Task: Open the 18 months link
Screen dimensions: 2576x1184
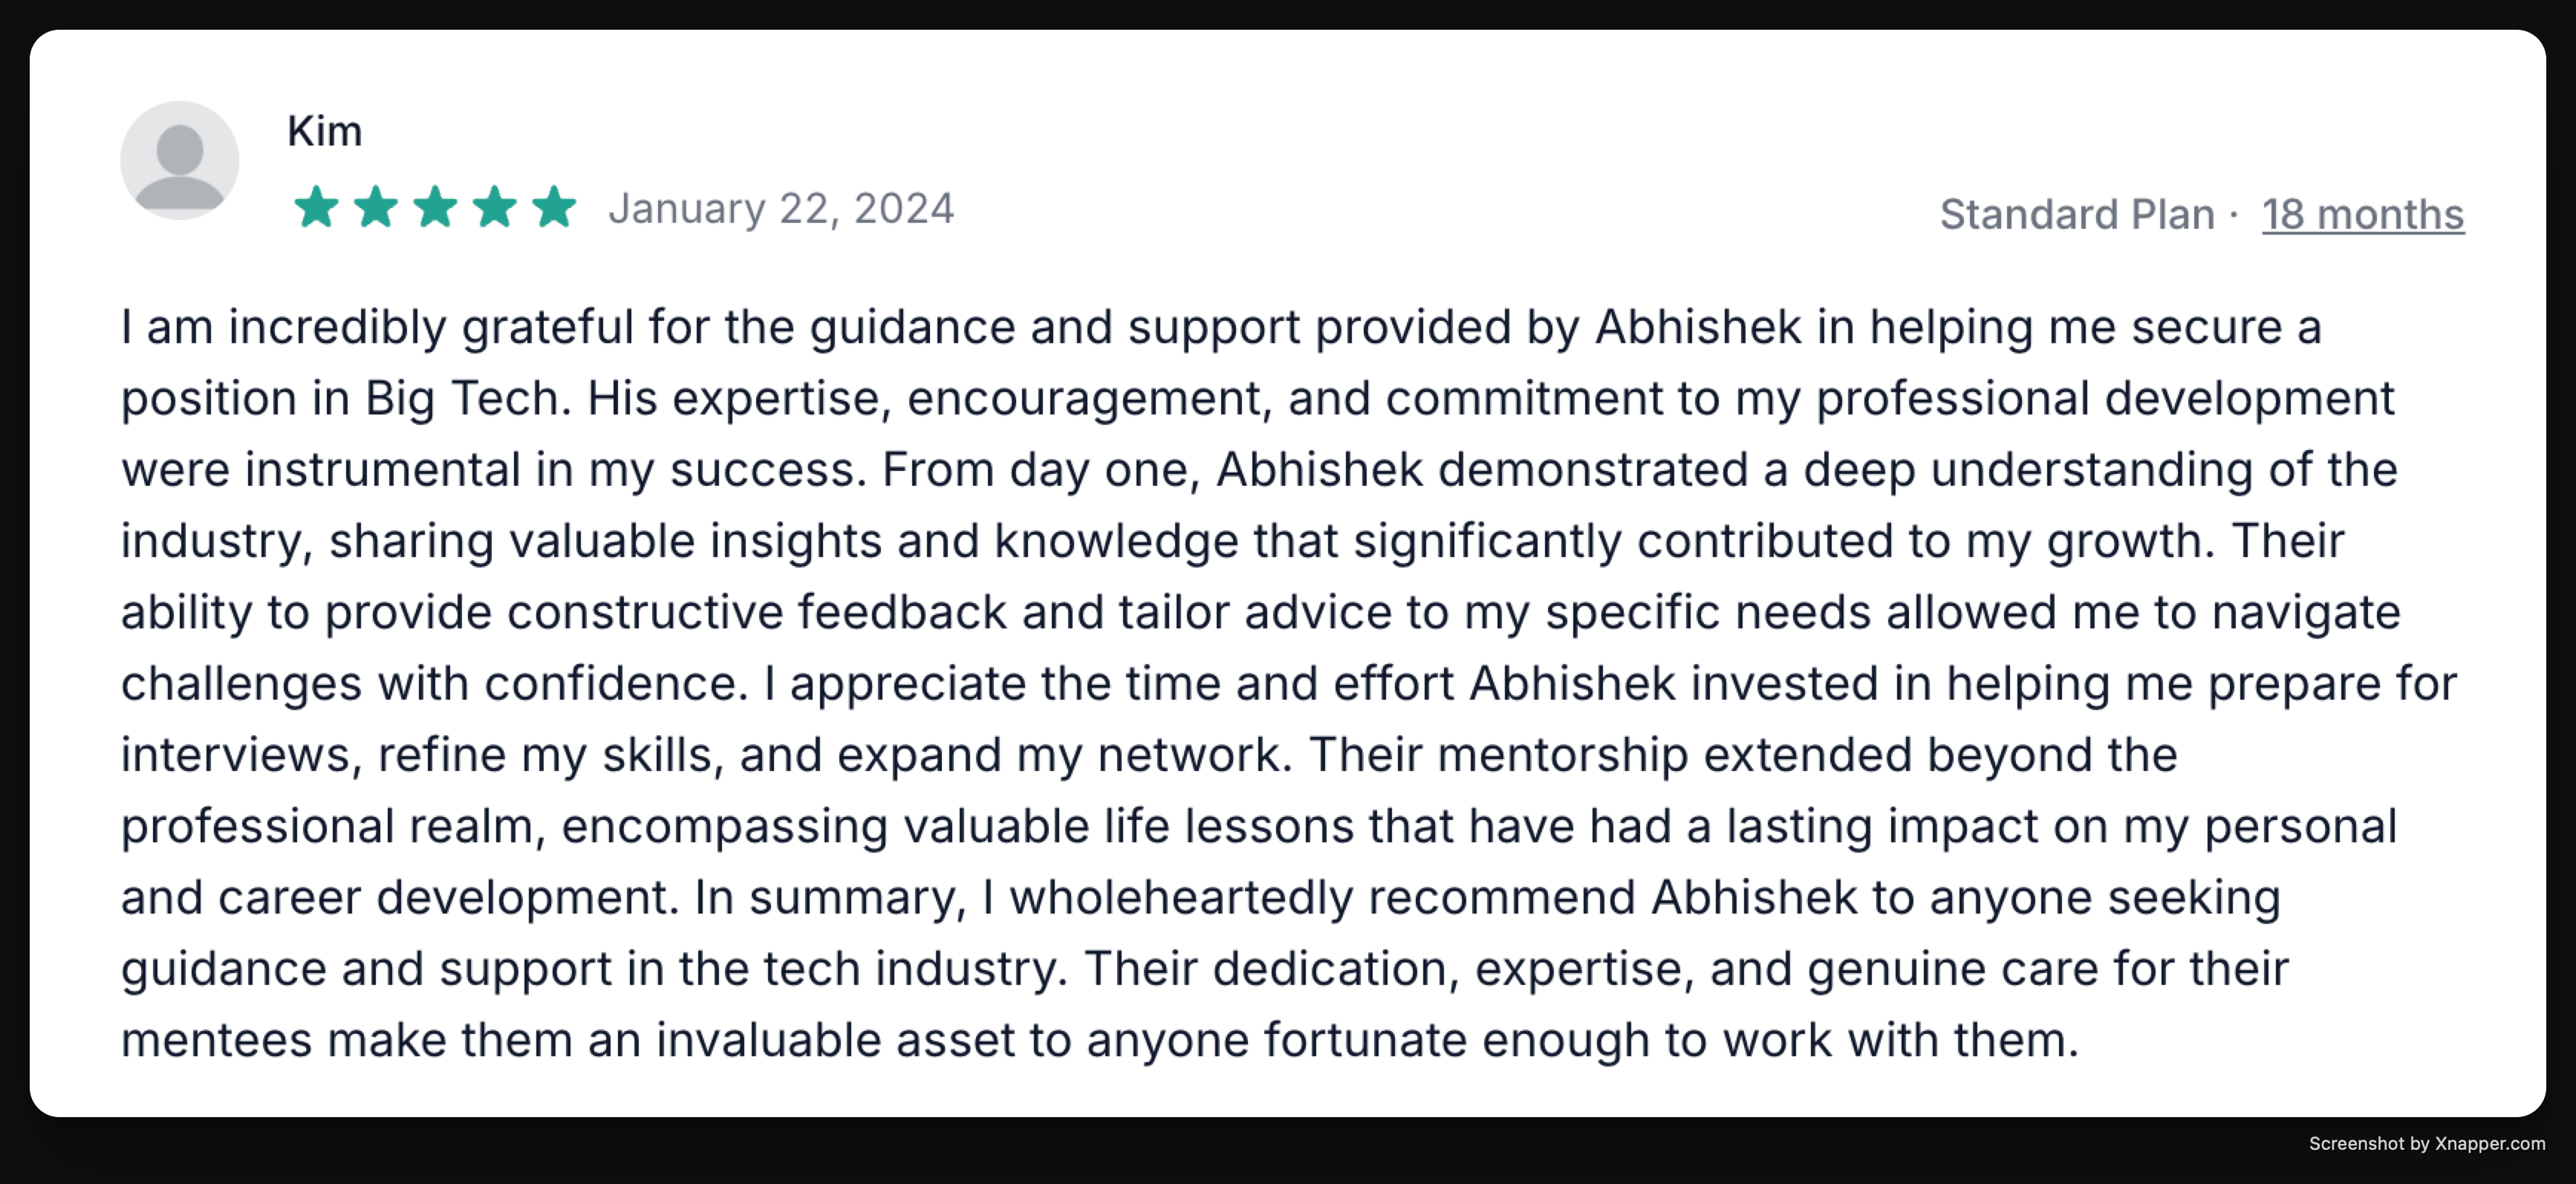Action: pyautogui.click(x=2362, y=214)
